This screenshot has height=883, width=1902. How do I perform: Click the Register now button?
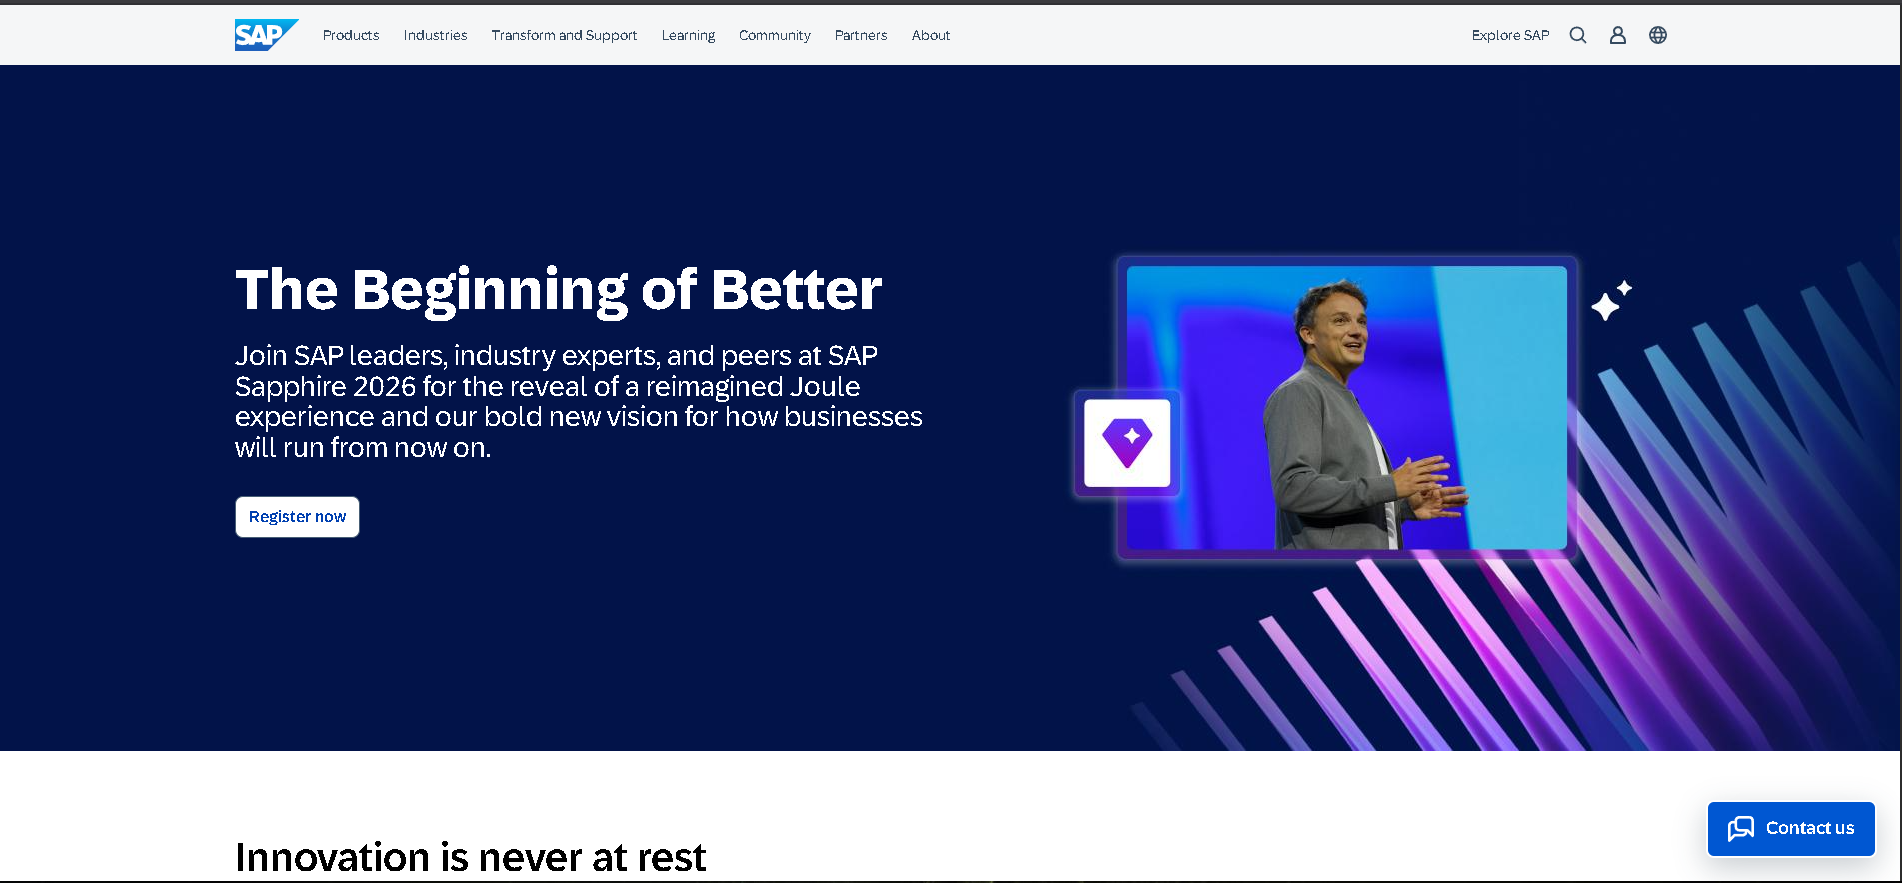point(297,517)
